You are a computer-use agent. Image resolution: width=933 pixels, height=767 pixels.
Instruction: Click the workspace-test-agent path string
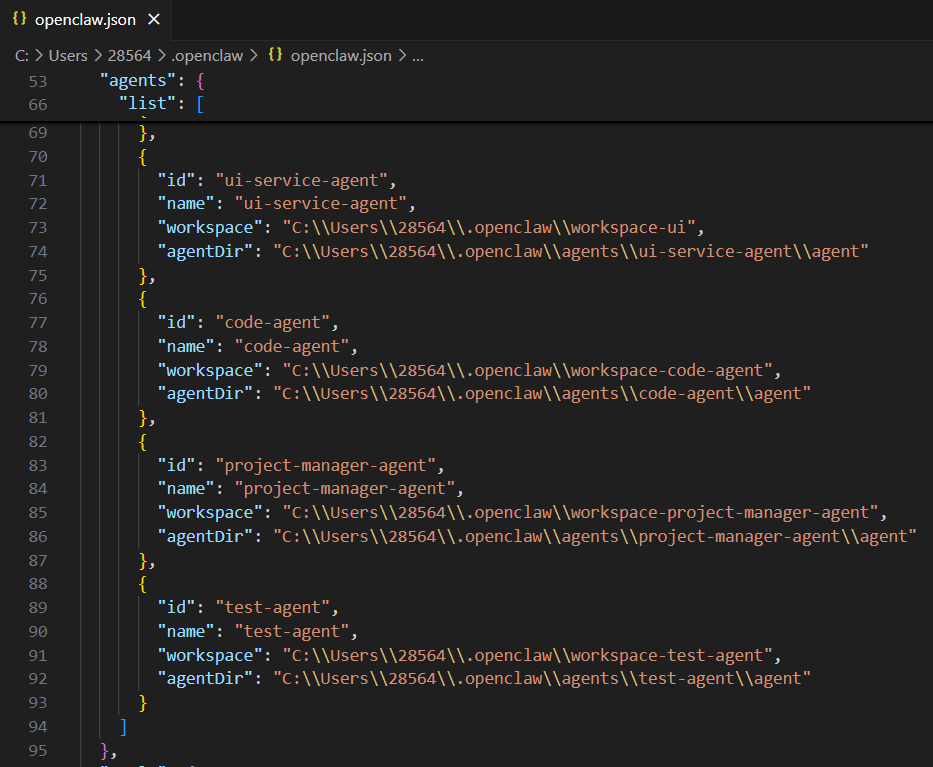528,655
